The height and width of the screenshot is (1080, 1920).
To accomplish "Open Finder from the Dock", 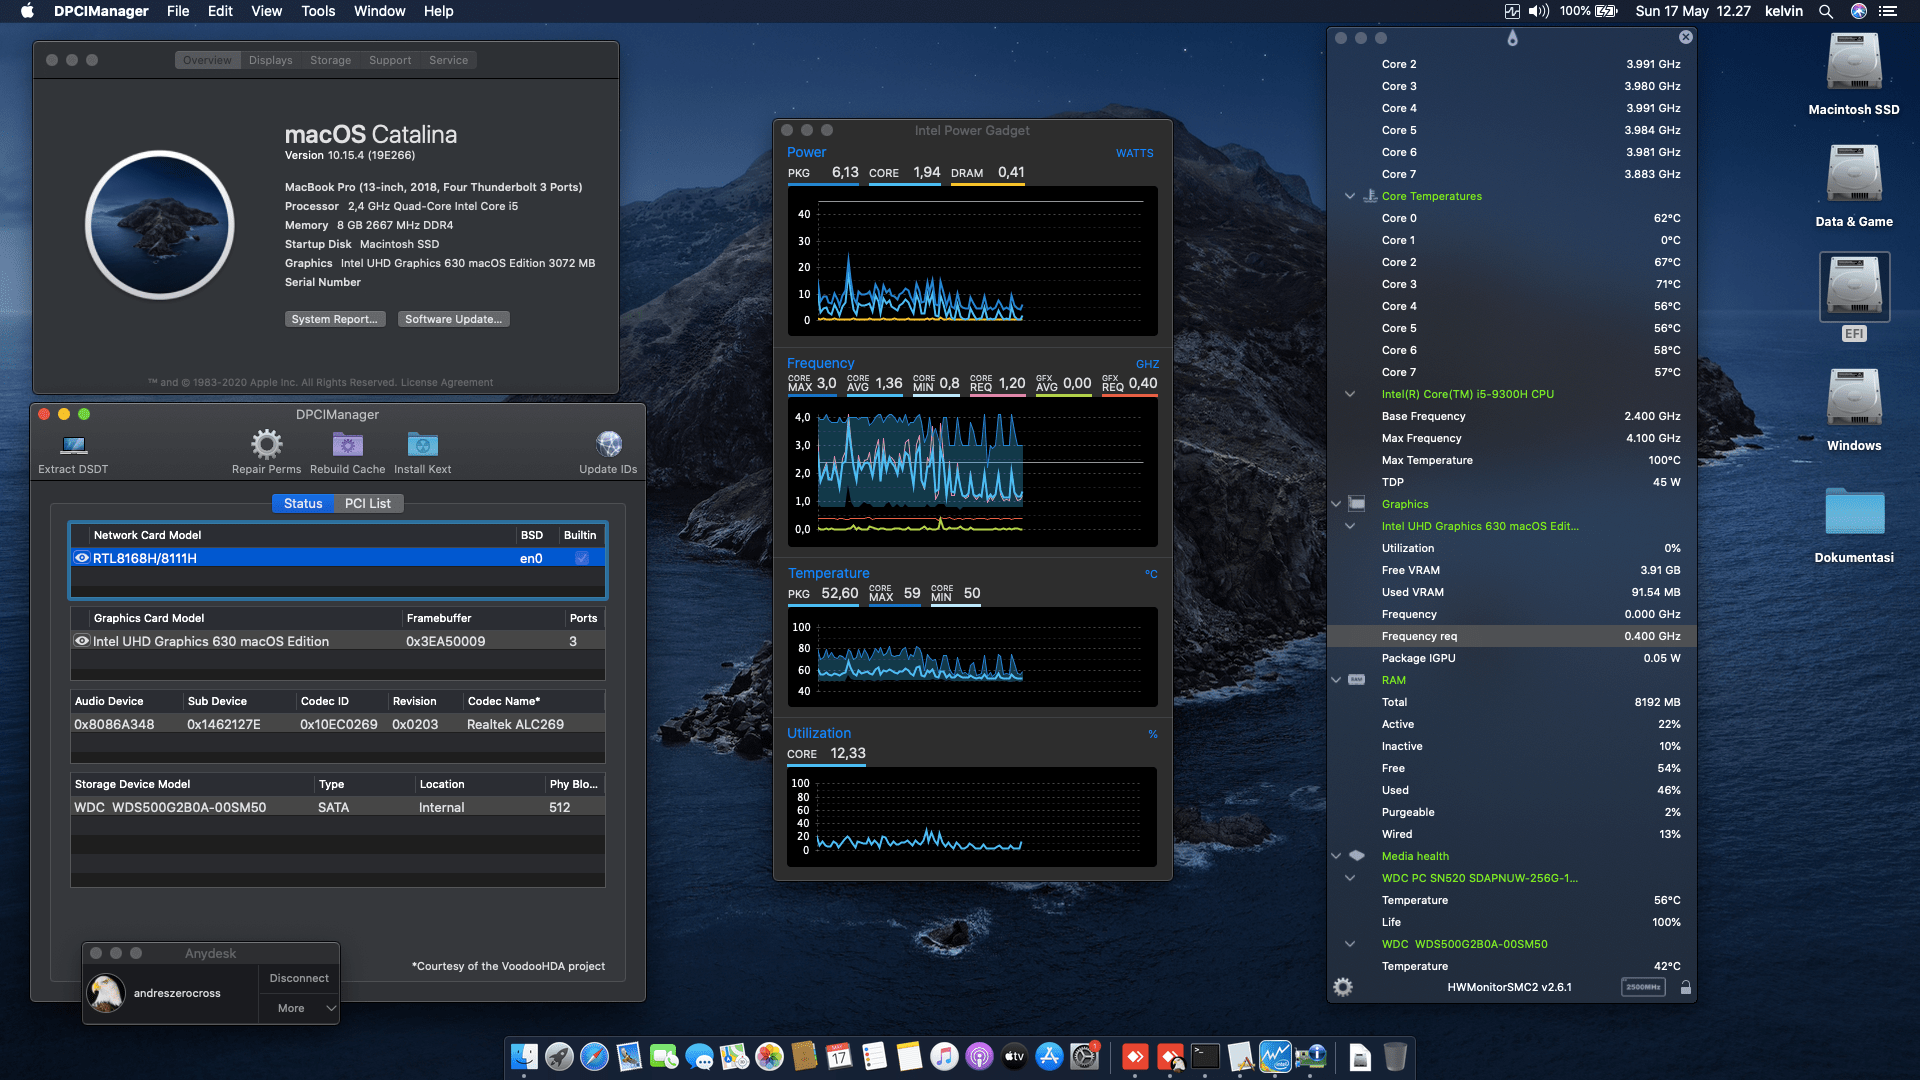I will (x=524, y=1056).
